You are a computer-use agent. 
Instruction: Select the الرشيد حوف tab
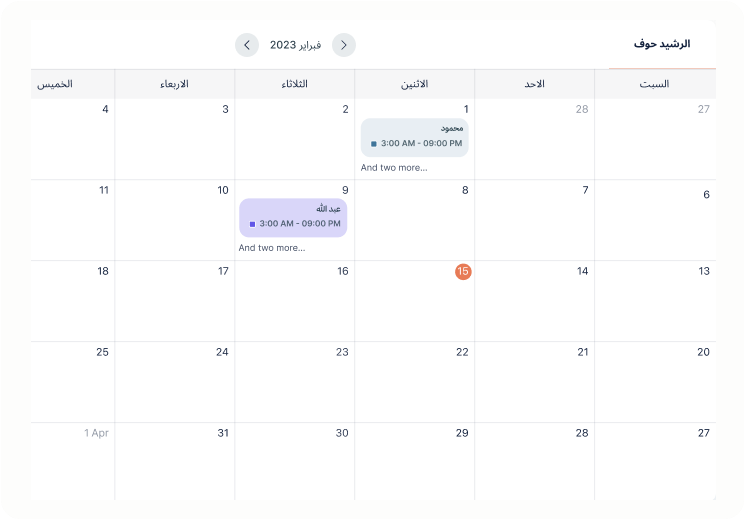(x=662, y=44)
